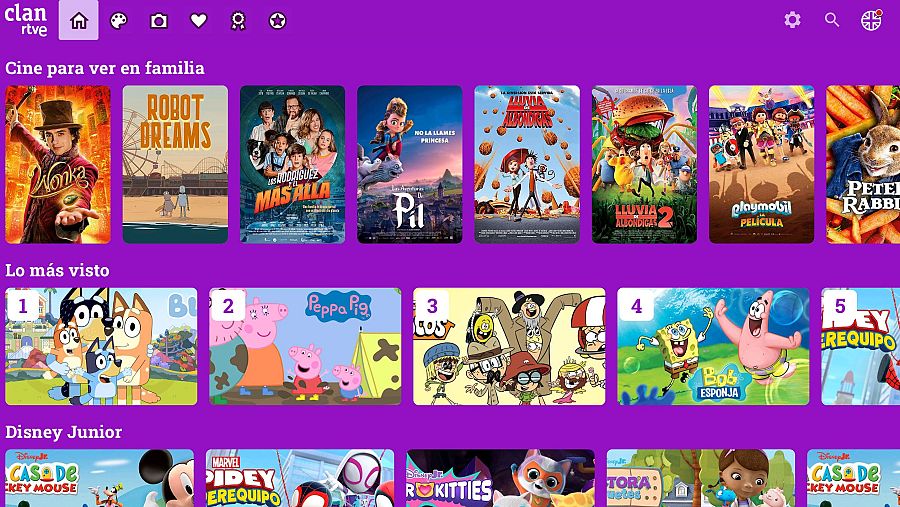Open the SuperKitties Disney Junior tile

coord(501,478)
